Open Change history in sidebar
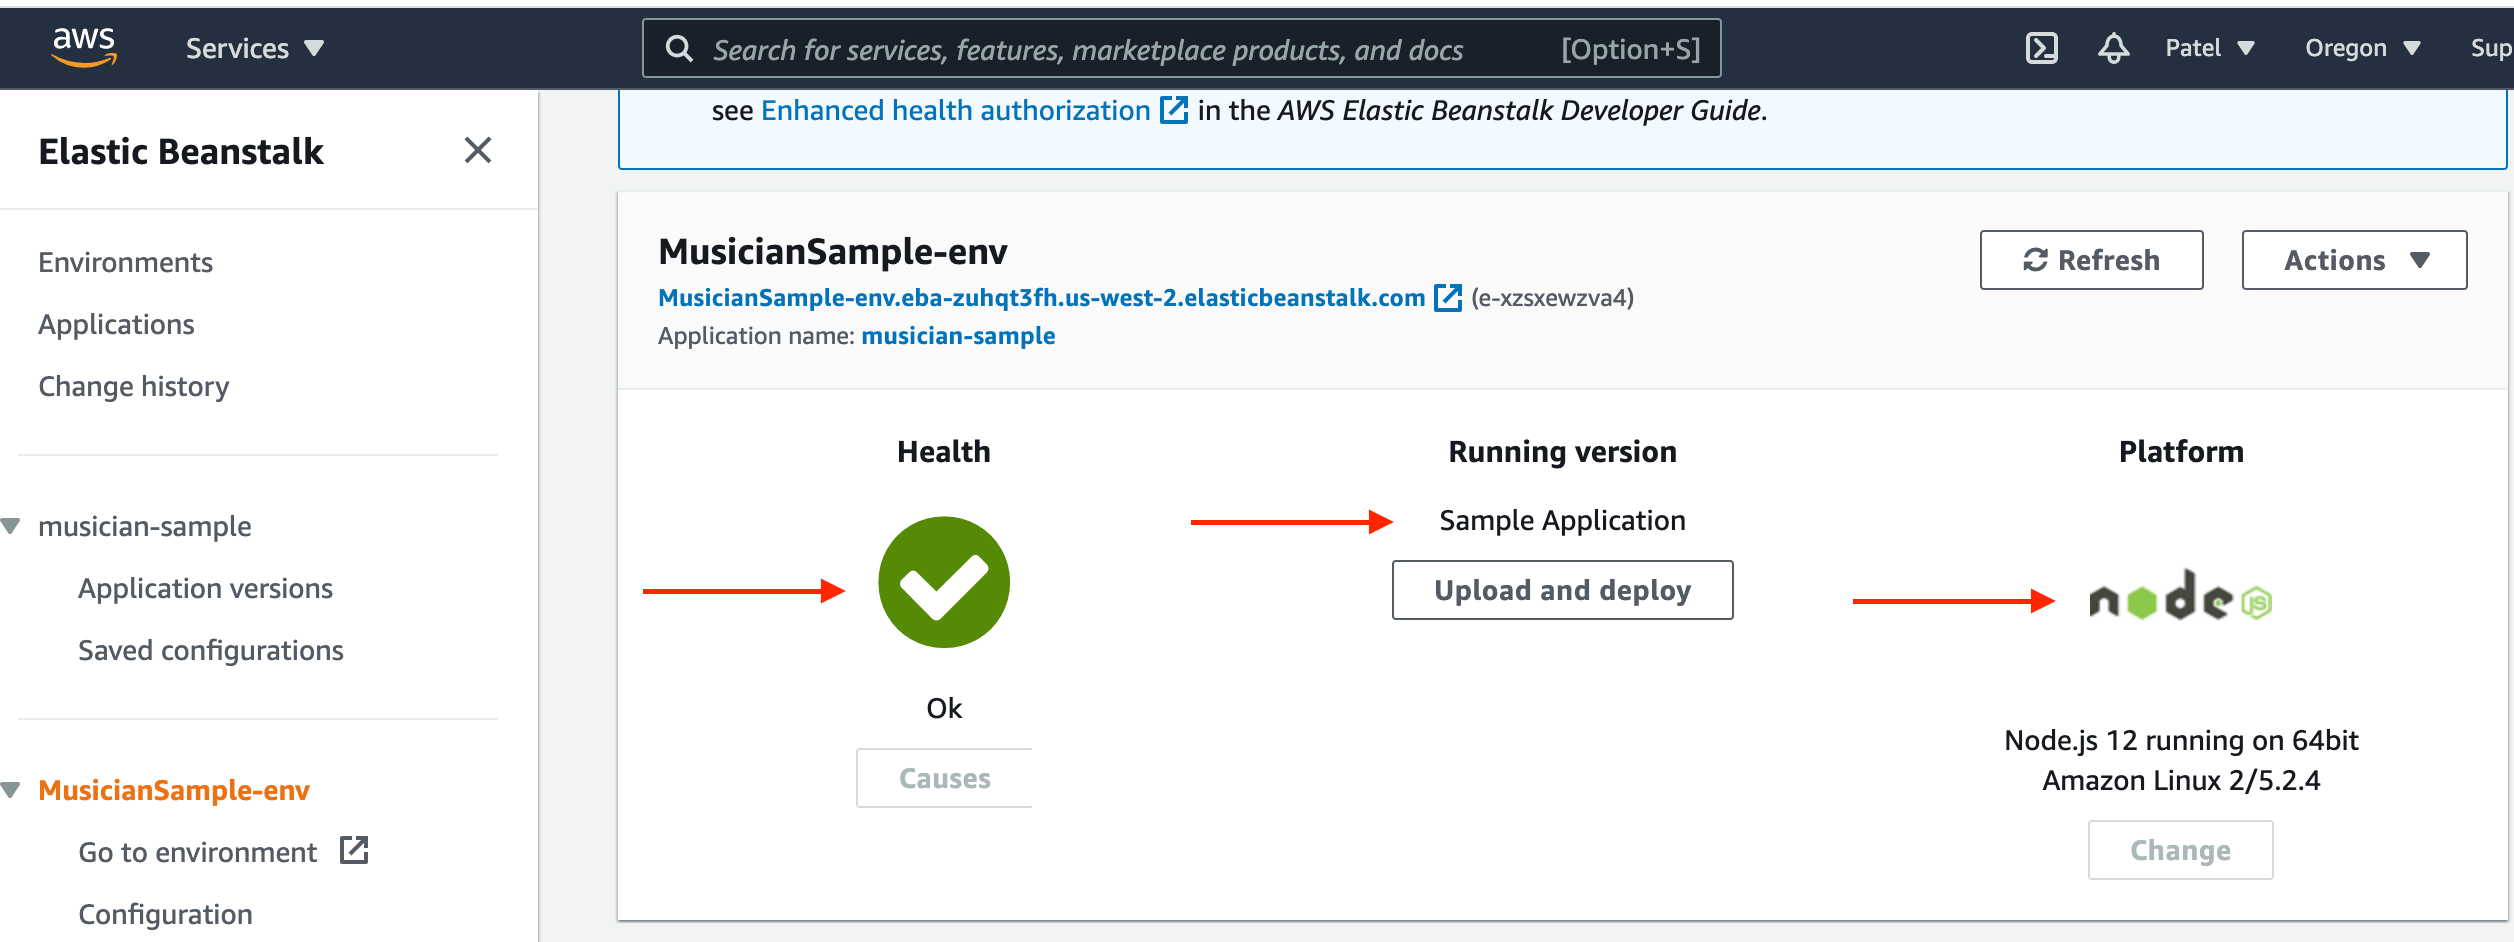Image resolution: width=2514 pixels, height=942 pixels. pyautogui.click(x=133, y=386)
